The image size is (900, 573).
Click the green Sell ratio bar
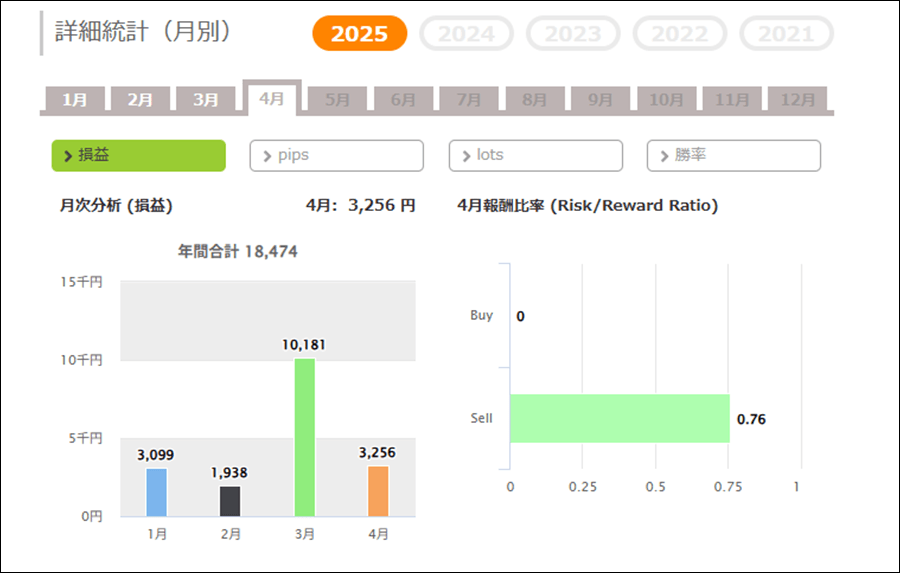click(620, 418)
